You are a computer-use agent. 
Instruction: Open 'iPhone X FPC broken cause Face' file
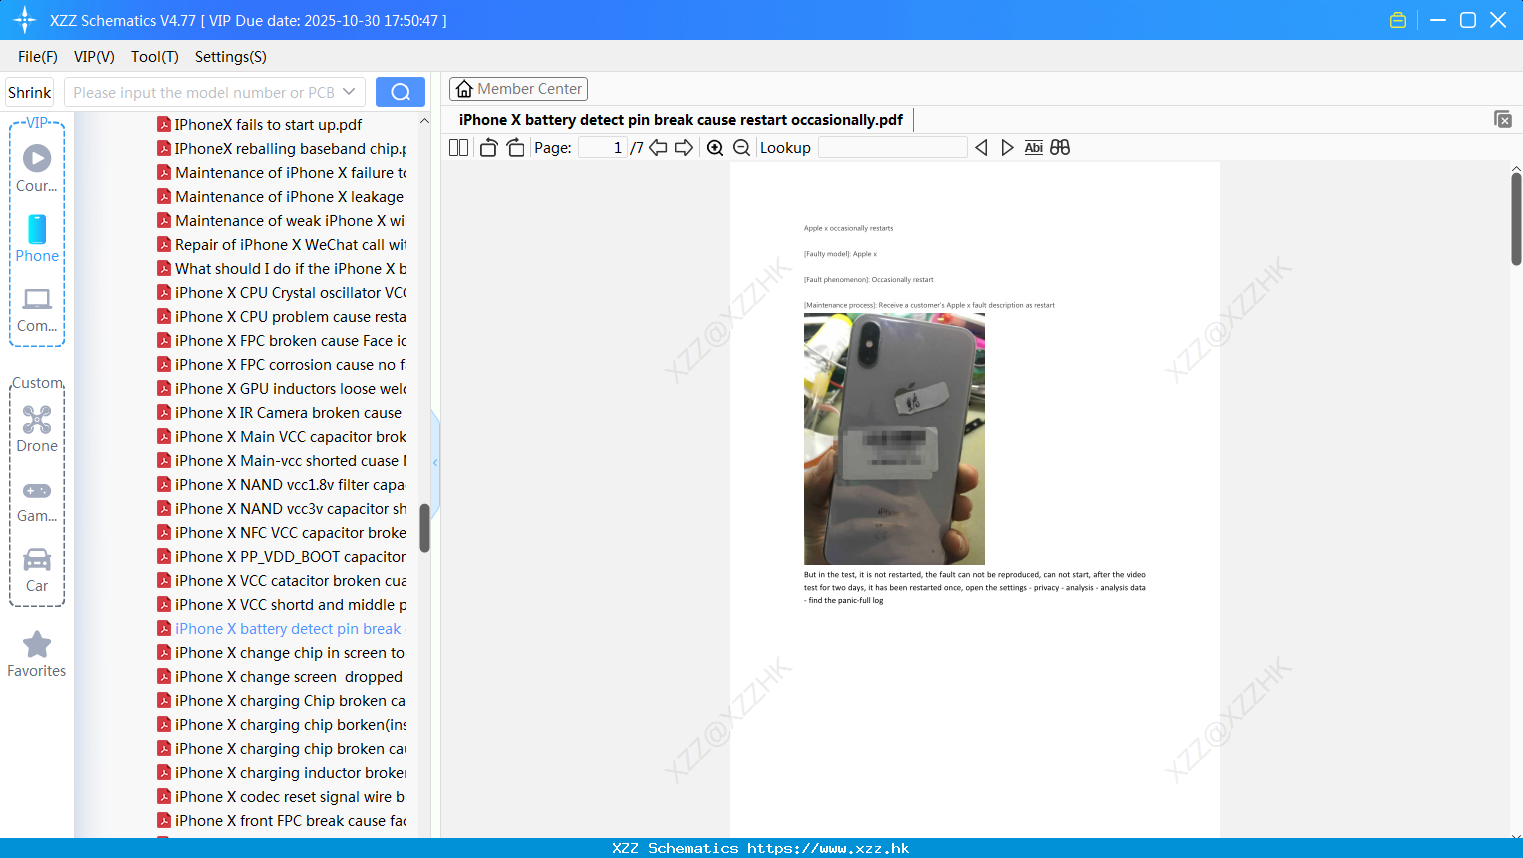tap(281, 341)
